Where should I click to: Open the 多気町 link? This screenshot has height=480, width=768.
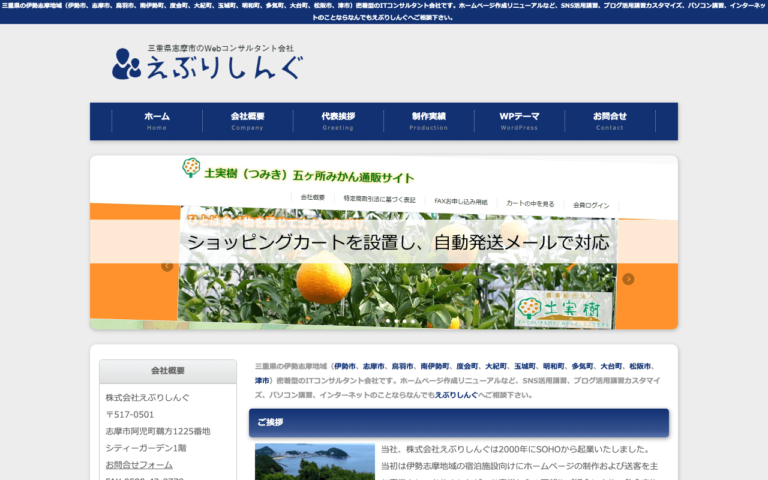582,366
